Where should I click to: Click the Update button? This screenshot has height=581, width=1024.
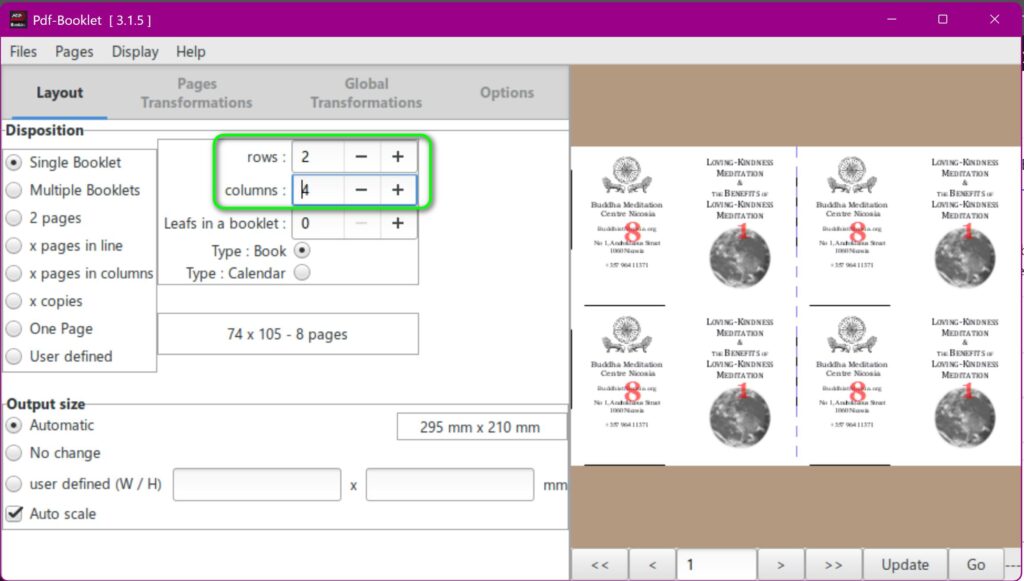[905, 565]
